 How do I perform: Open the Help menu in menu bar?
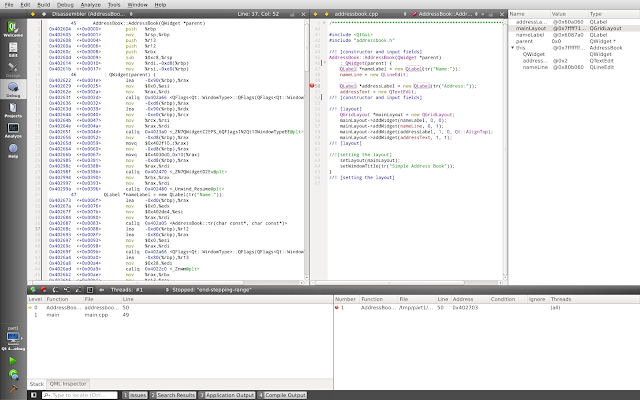(160, 5)
